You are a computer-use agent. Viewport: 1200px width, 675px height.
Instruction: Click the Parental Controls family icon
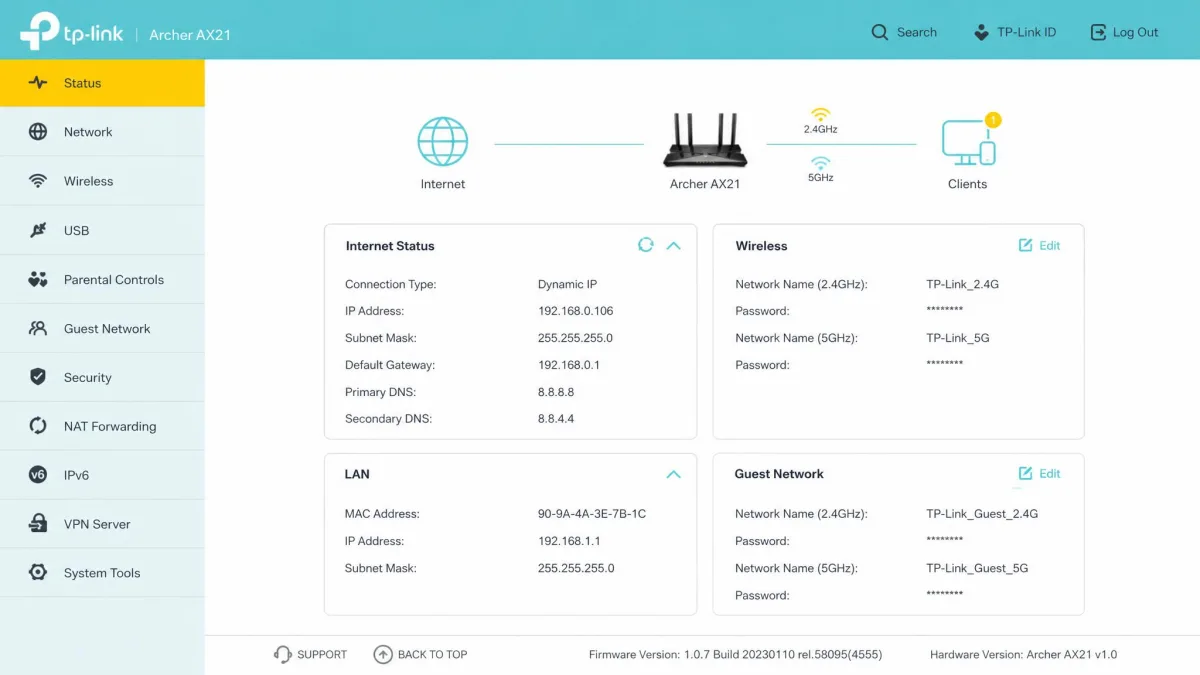point(38,280)
